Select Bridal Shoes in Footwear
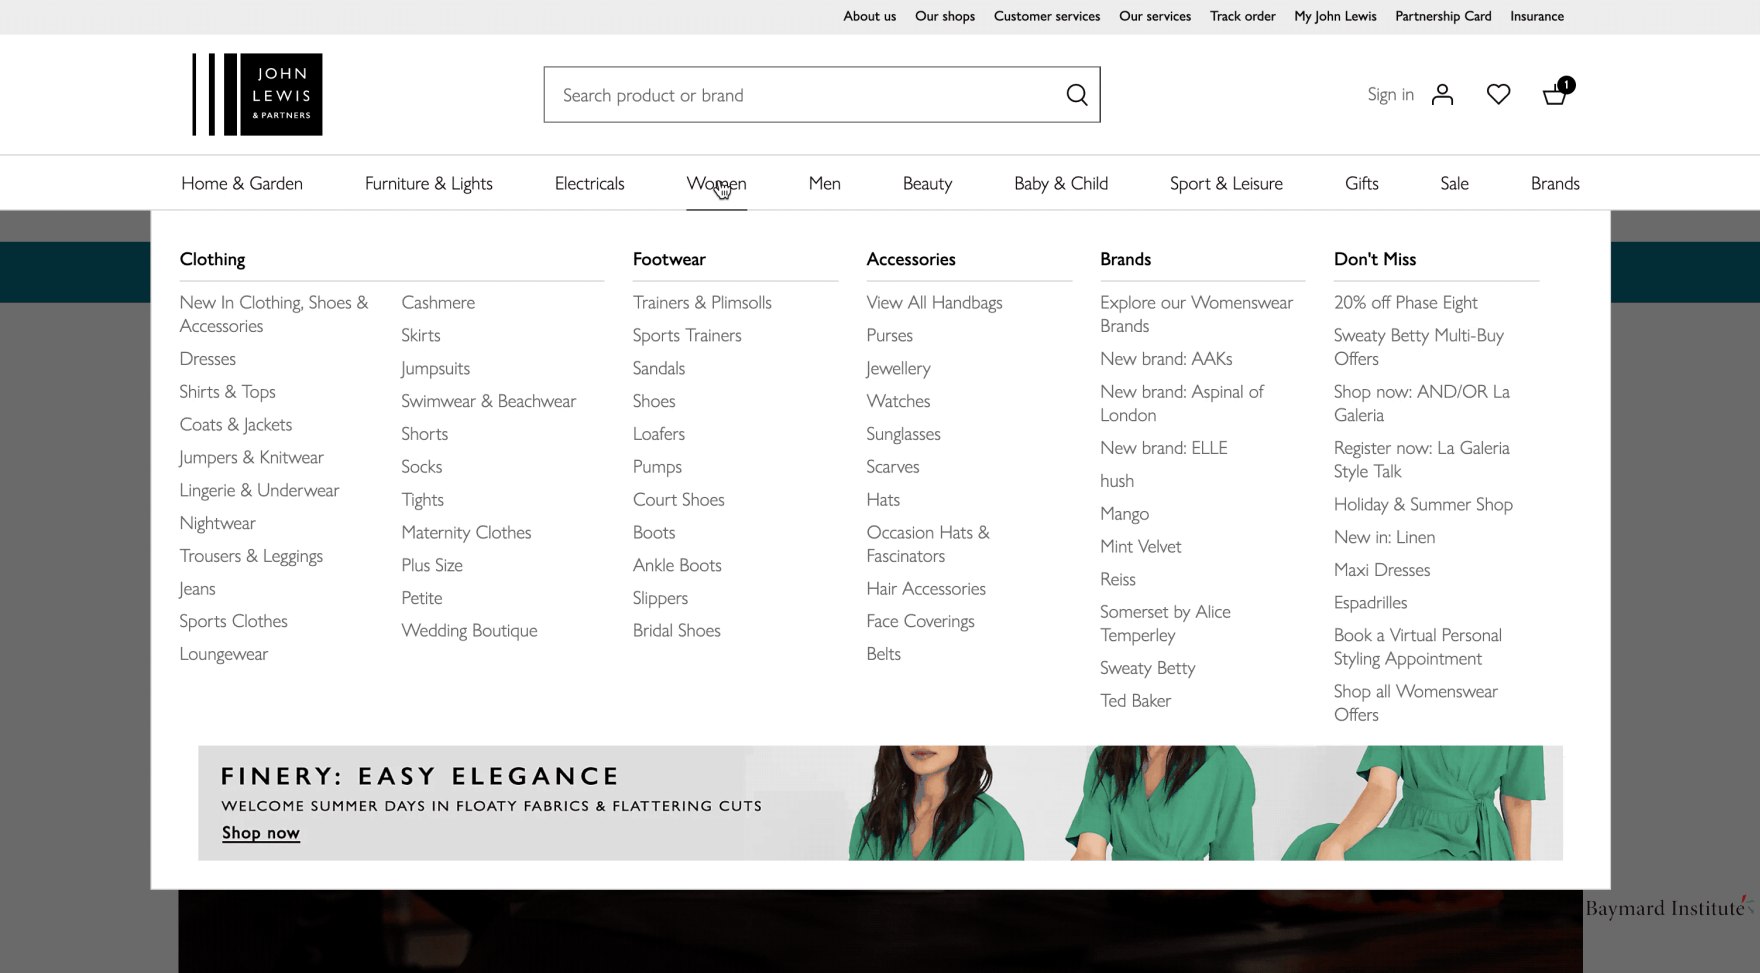 pyautogui.click(x=676, y=629)
